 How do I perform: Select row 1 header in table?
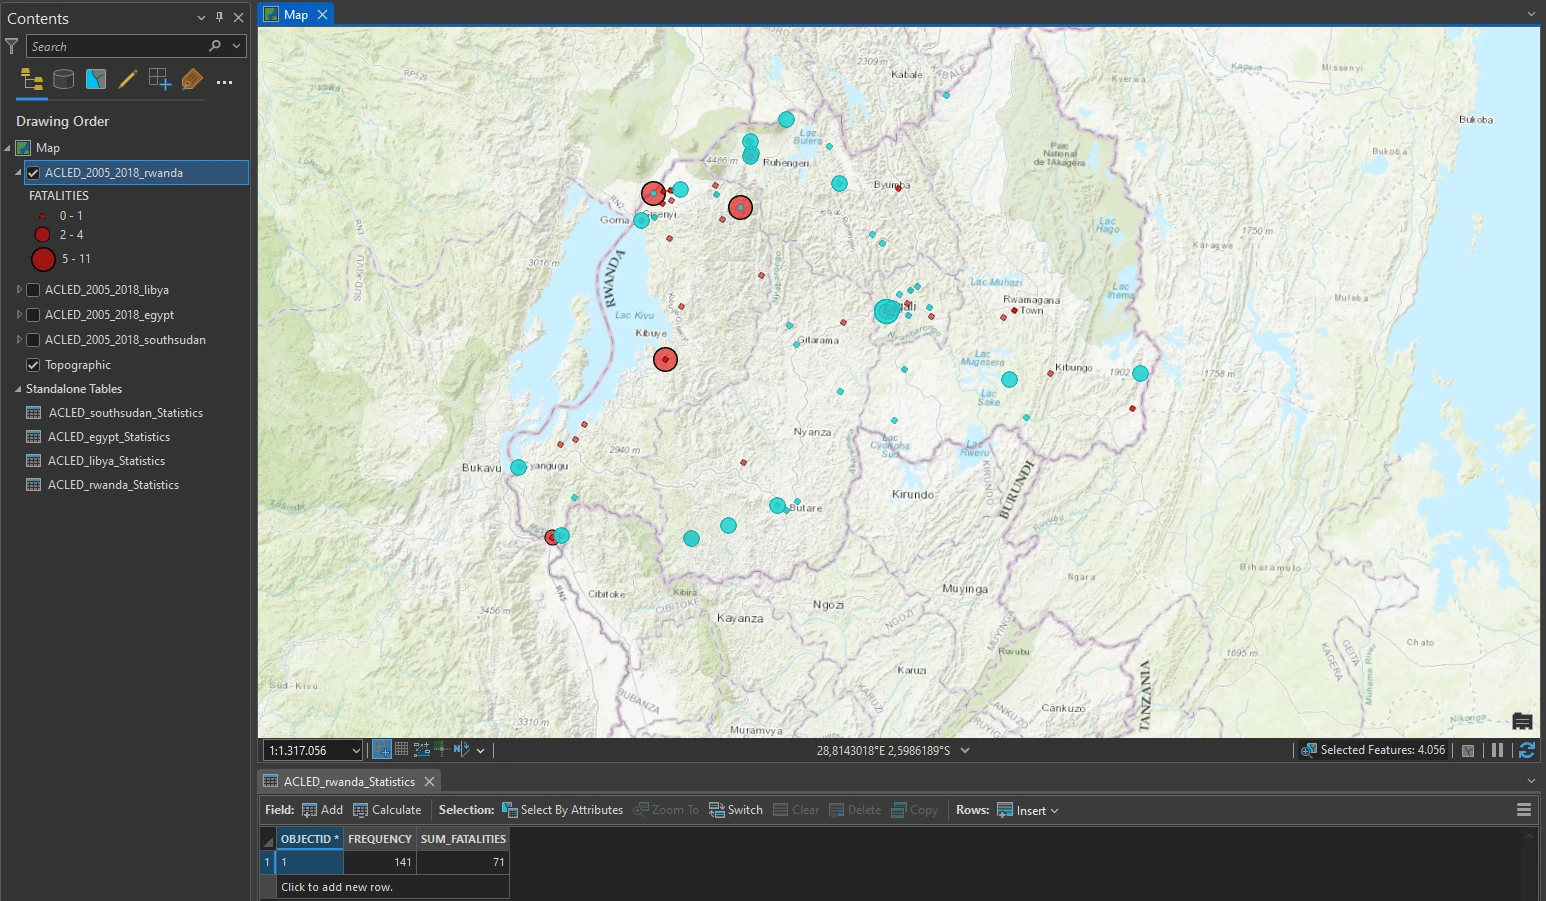click(x=267, y=862)
